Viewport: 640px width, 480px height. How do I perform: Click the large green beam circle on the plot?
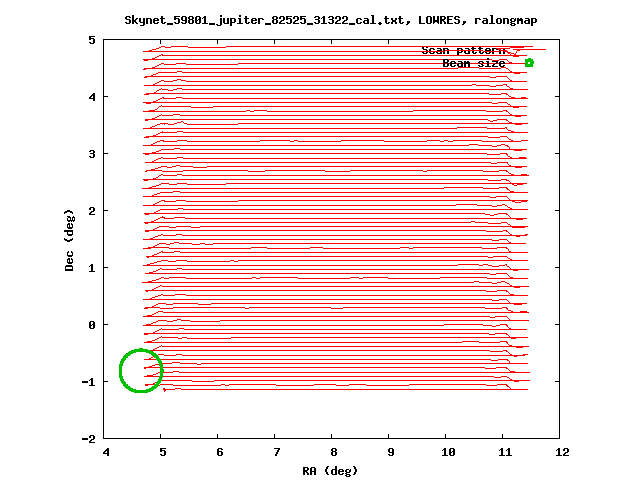[141, 371]
